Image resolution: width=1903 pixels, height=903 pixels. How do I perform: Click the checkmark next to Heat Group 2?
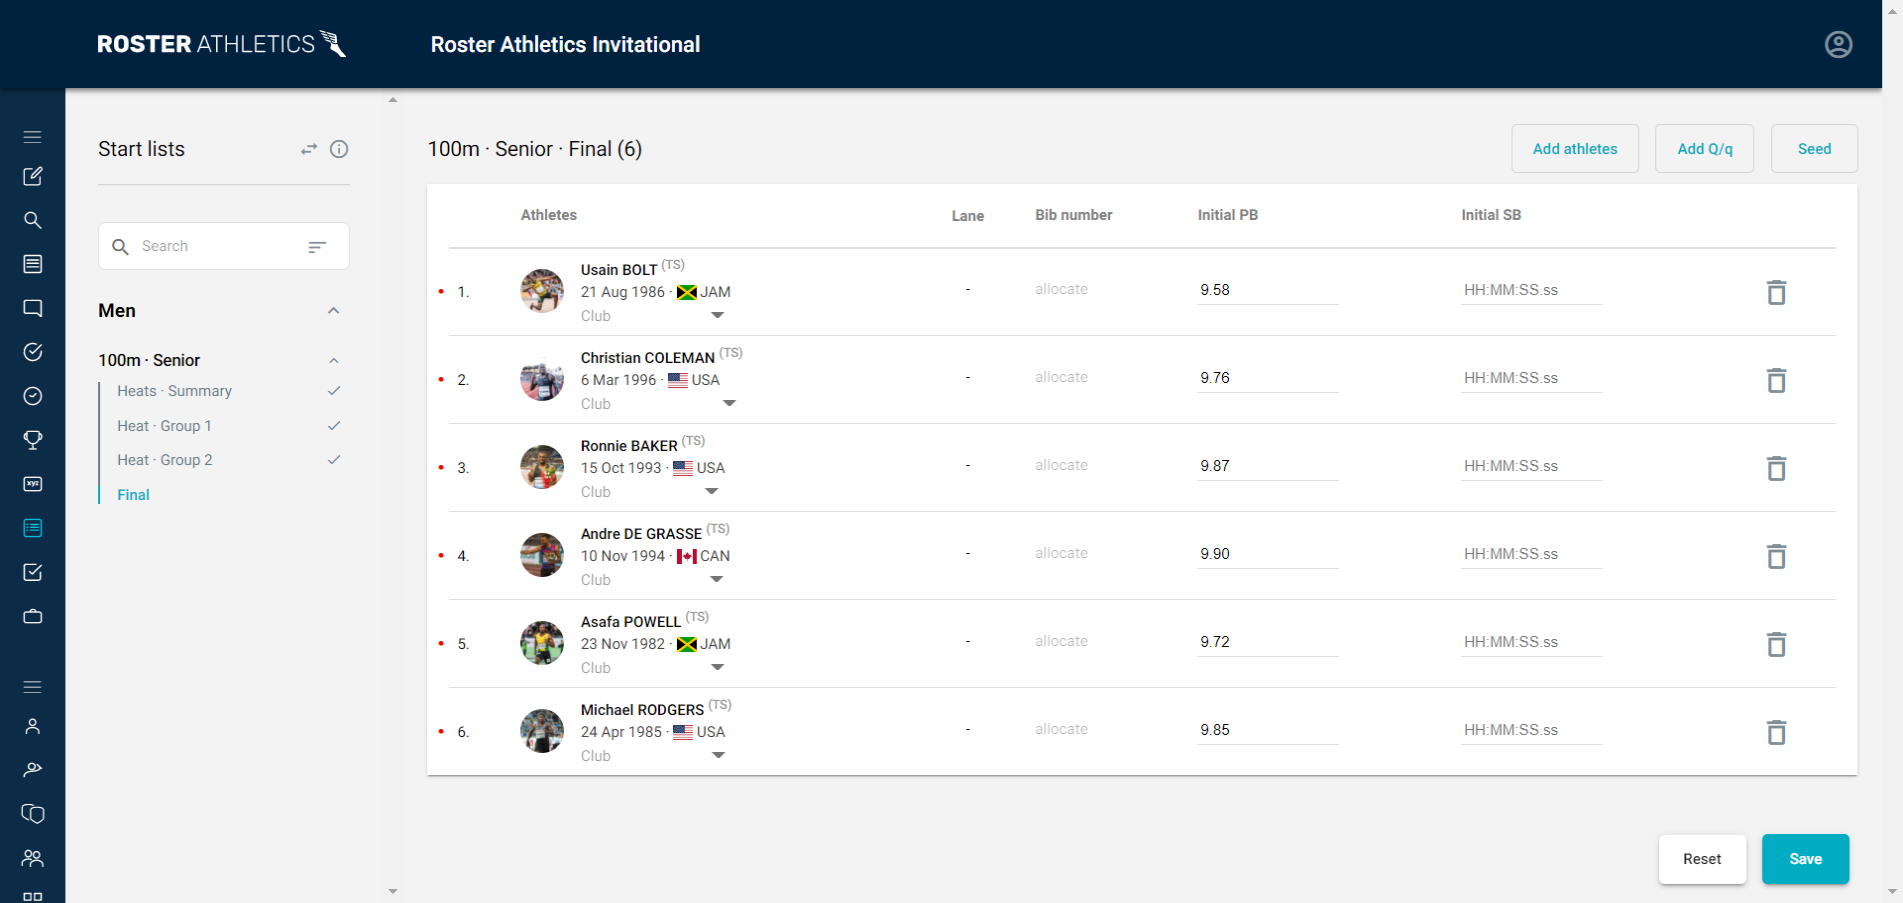(x=334, y=459)
